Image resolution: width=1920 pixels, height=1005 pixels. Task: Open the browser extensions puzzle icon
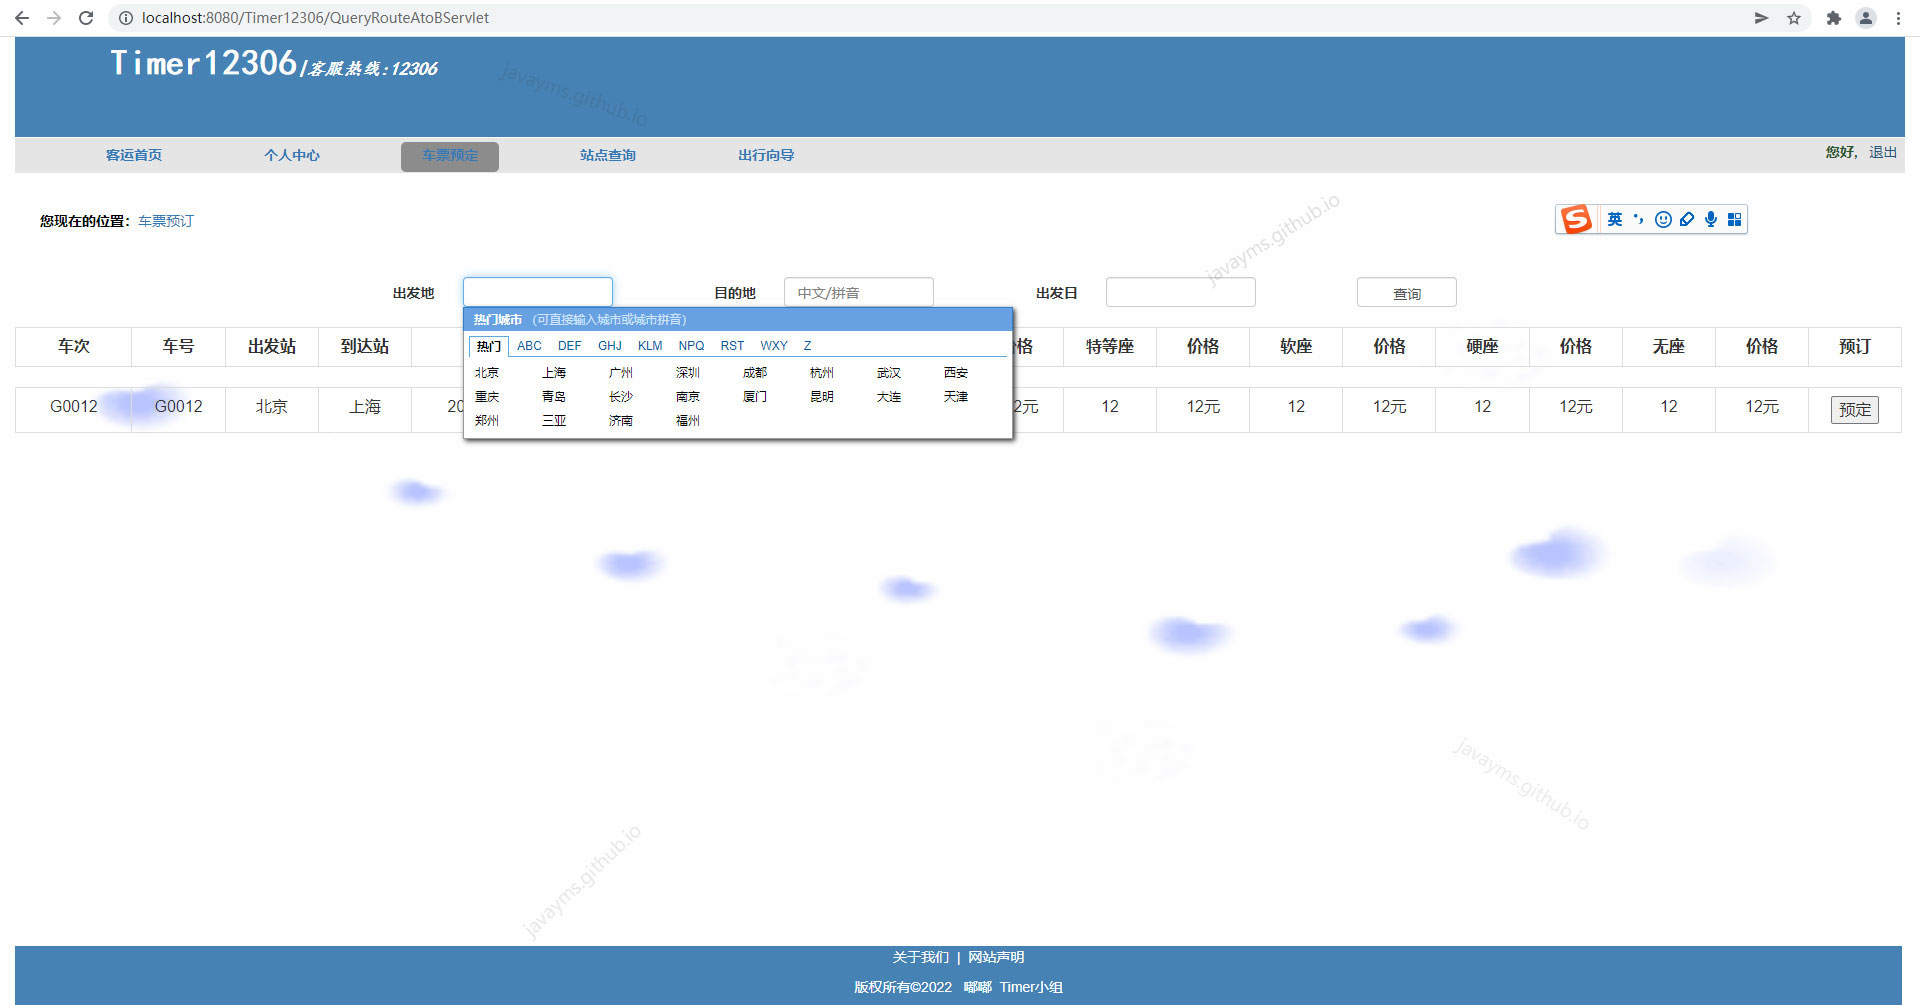pyautogui.click(x=1834, y=17)
